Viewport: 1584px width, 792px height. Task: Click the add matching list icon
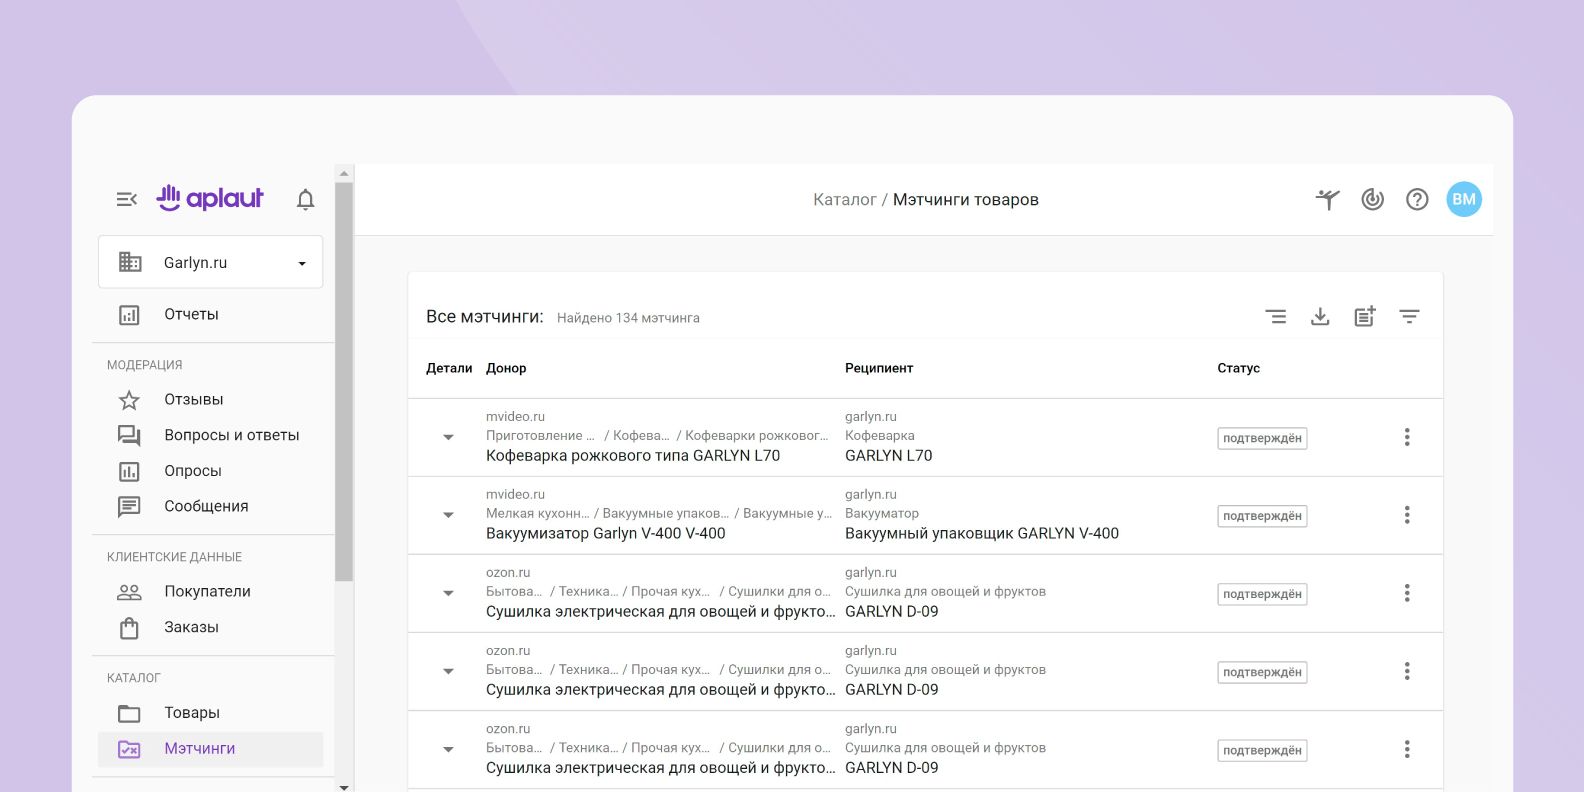point(1365,317)
